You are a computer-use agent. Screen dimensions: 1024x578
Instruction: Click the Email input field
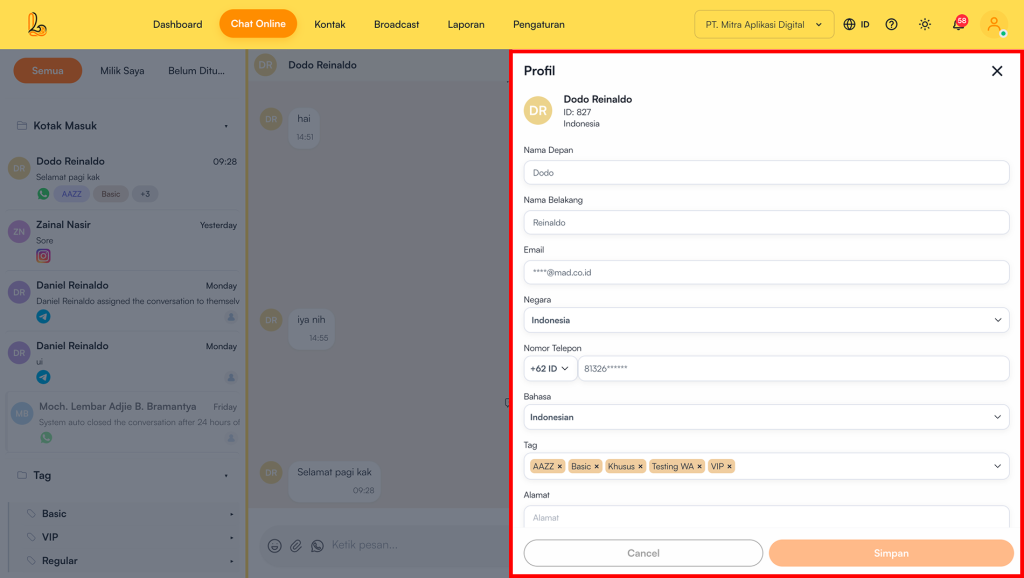pos(766,272)
